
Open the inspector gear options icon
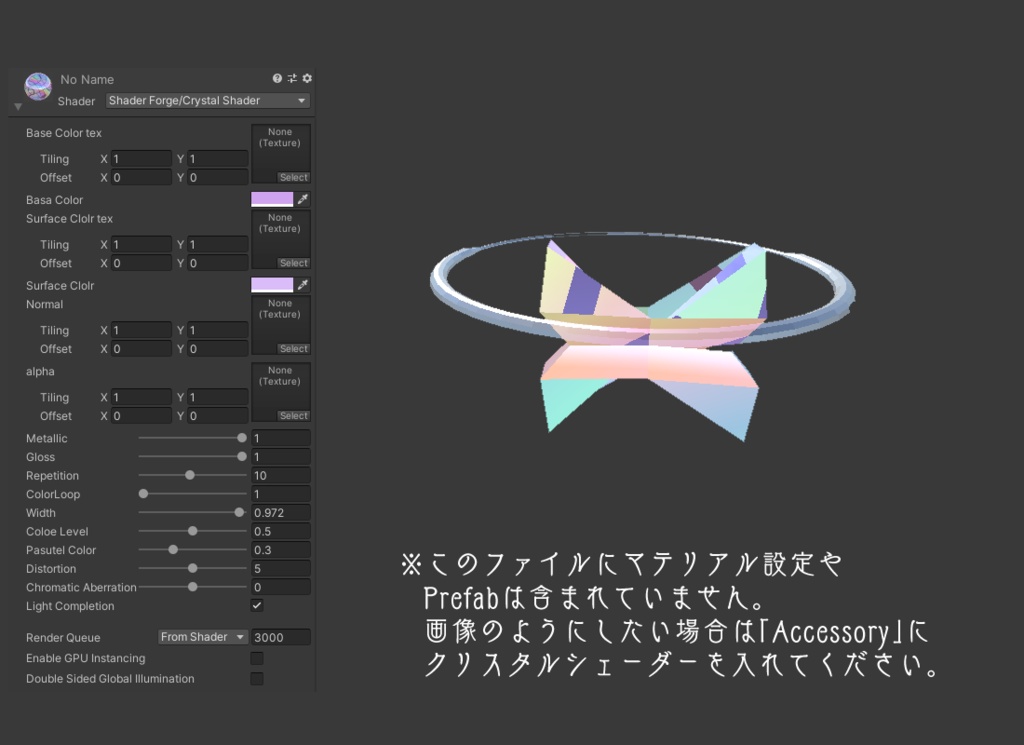306,78
